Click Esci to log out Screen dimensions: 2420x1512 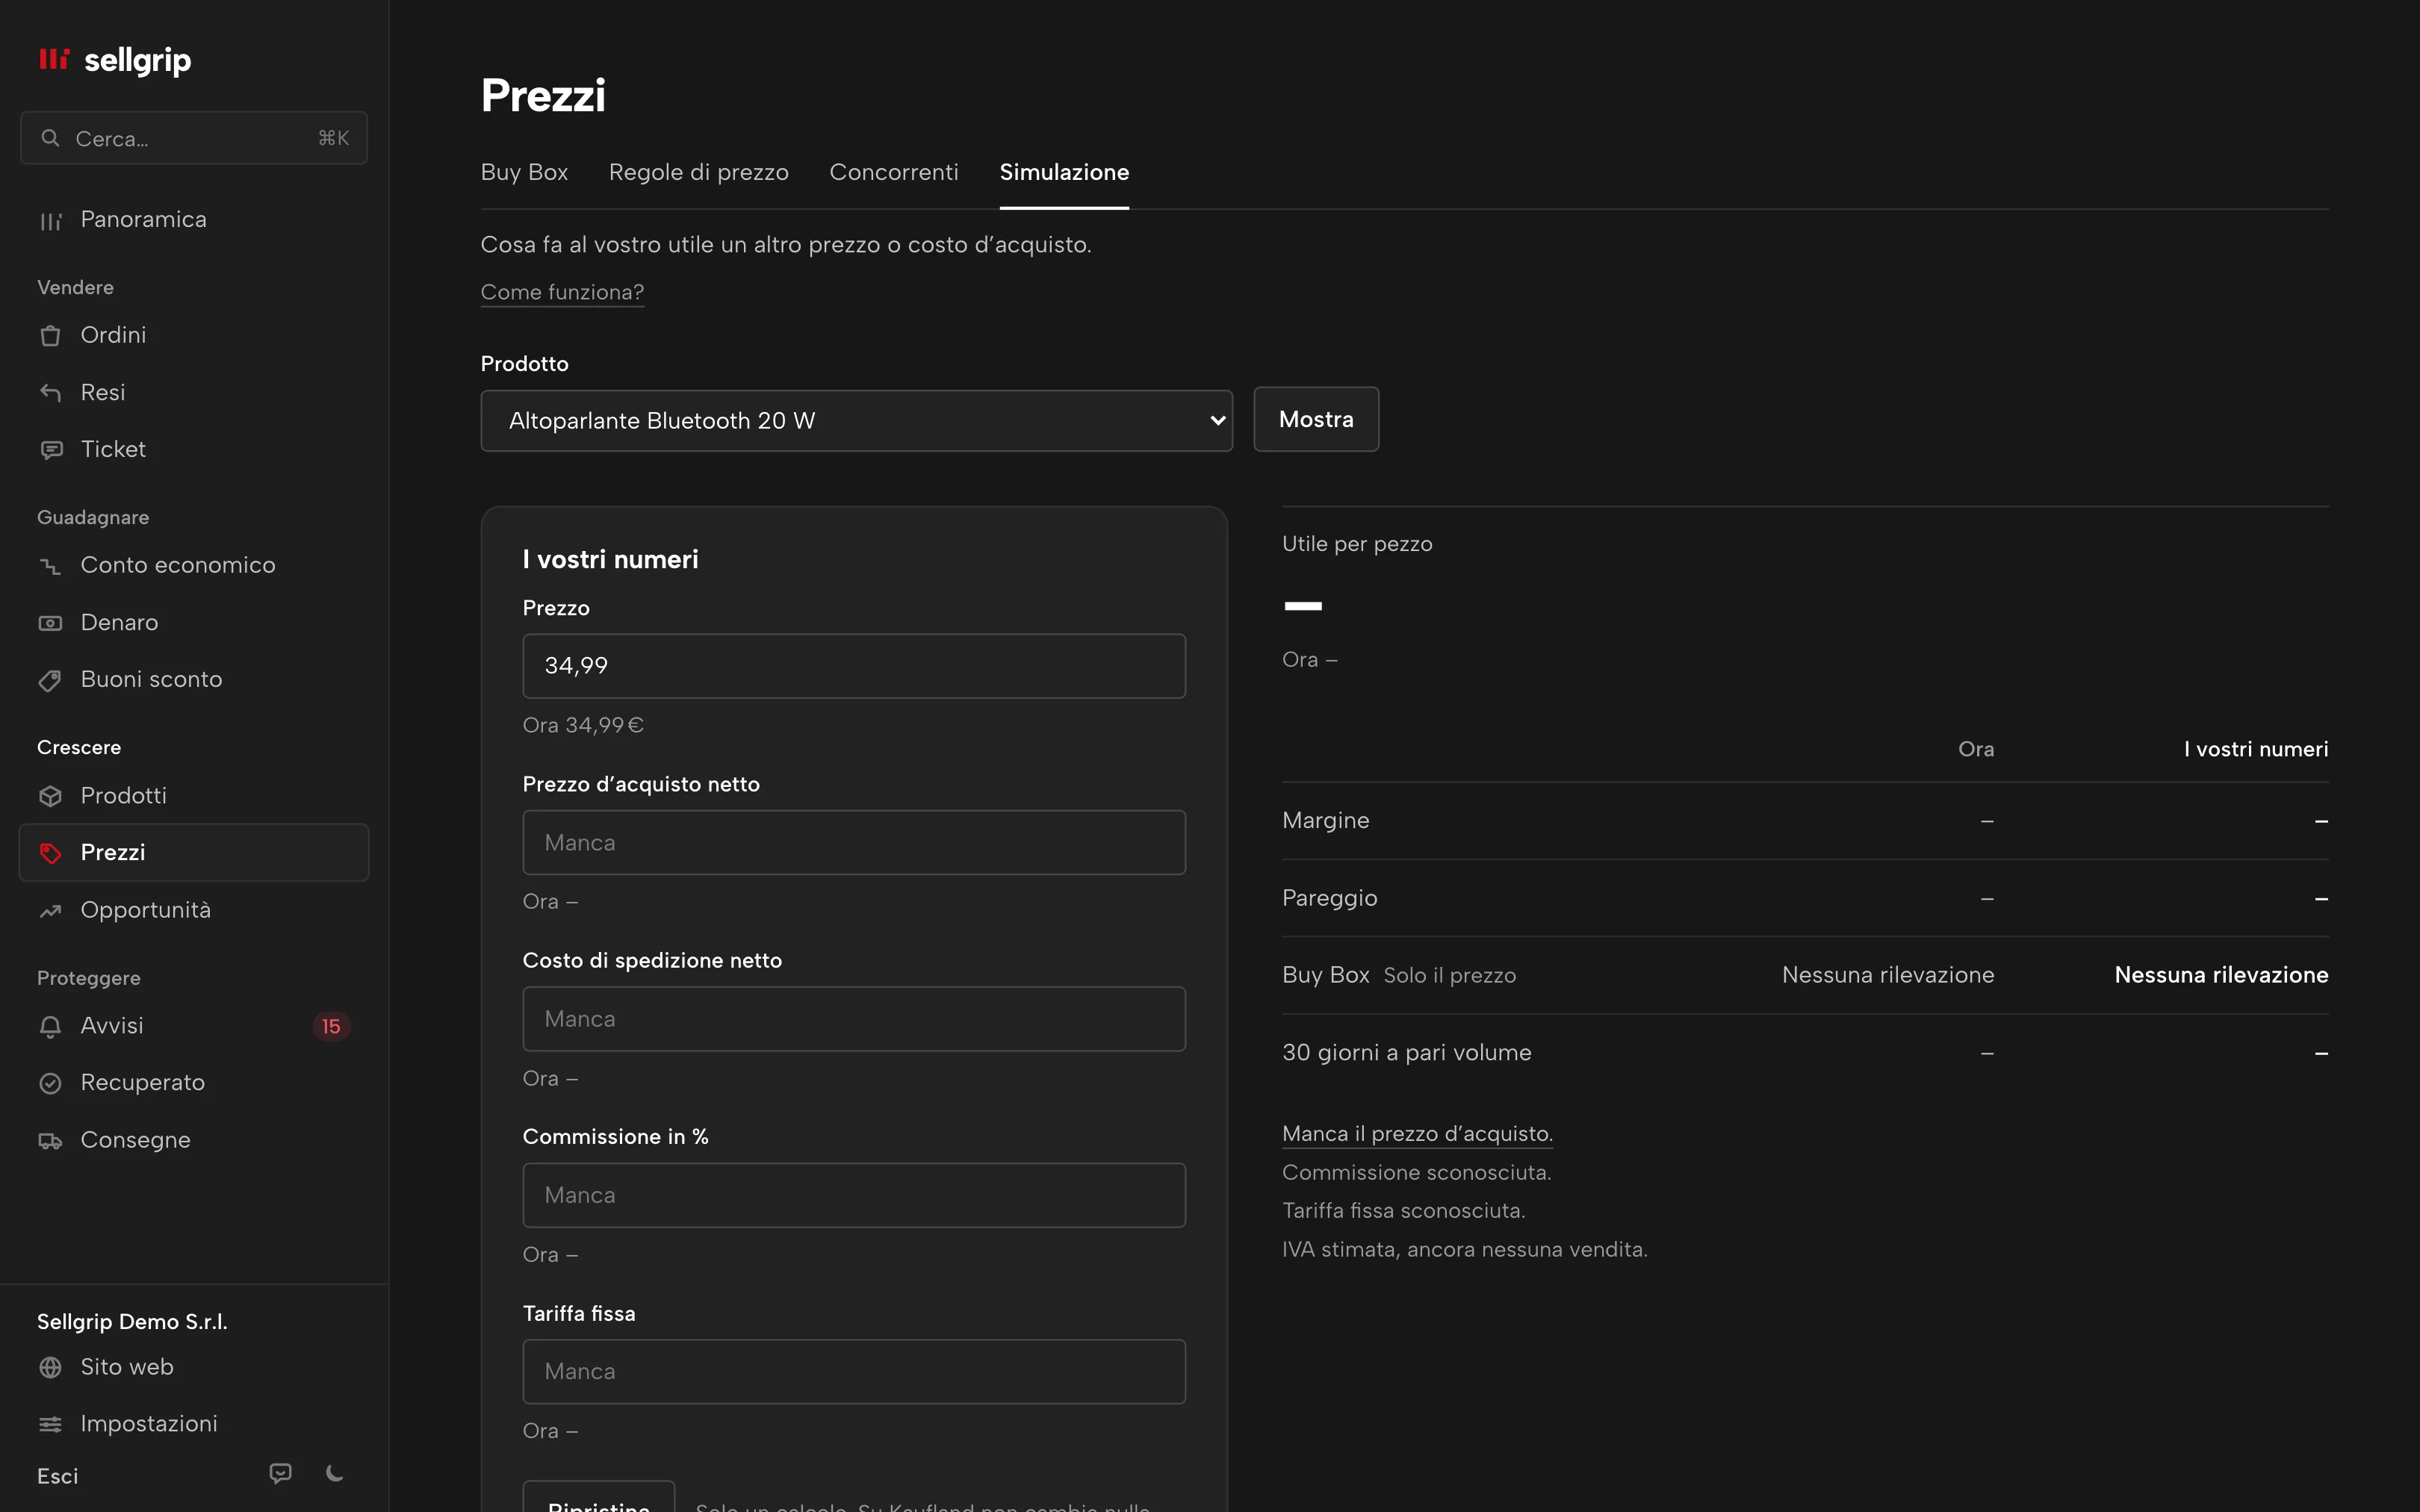58,1476
